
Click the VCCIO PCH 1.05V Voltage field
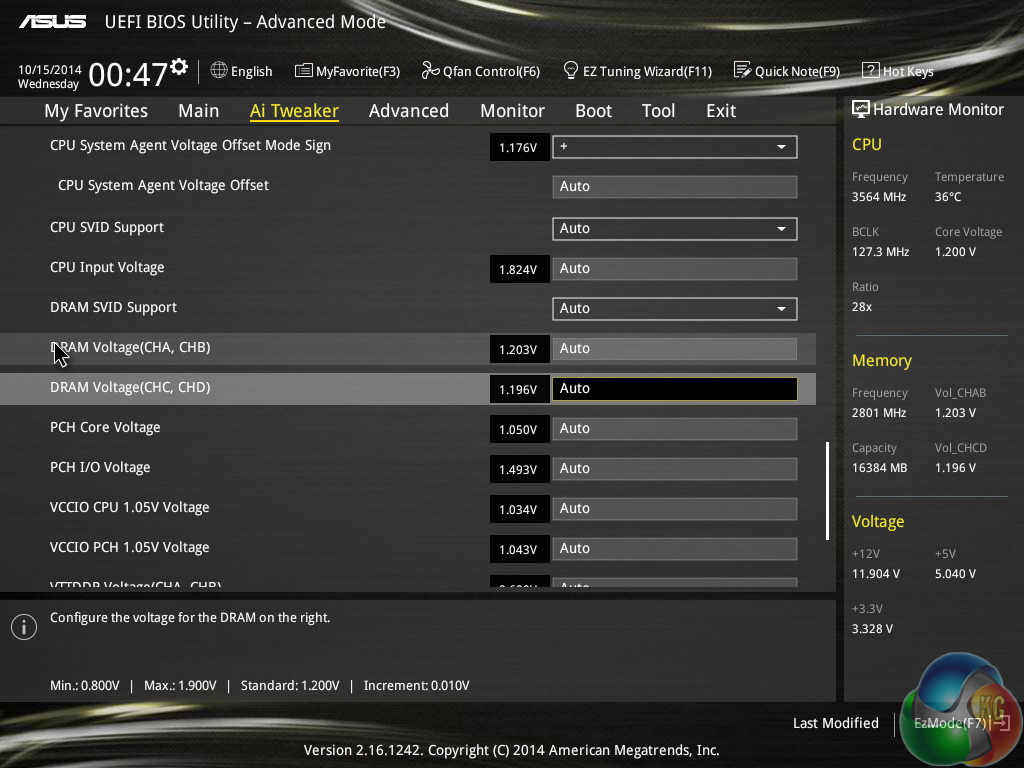[675, 549]
